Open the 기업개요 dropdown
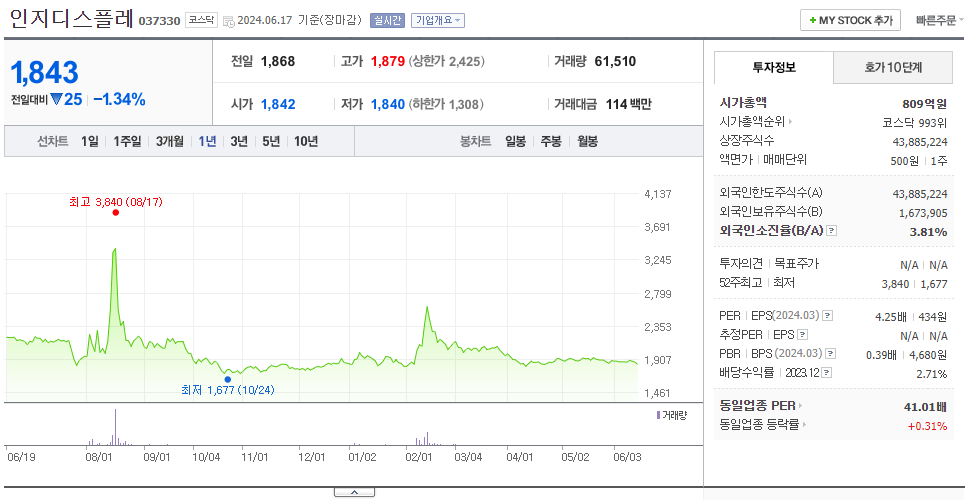968x500 pixels. (x=438, y=20)
